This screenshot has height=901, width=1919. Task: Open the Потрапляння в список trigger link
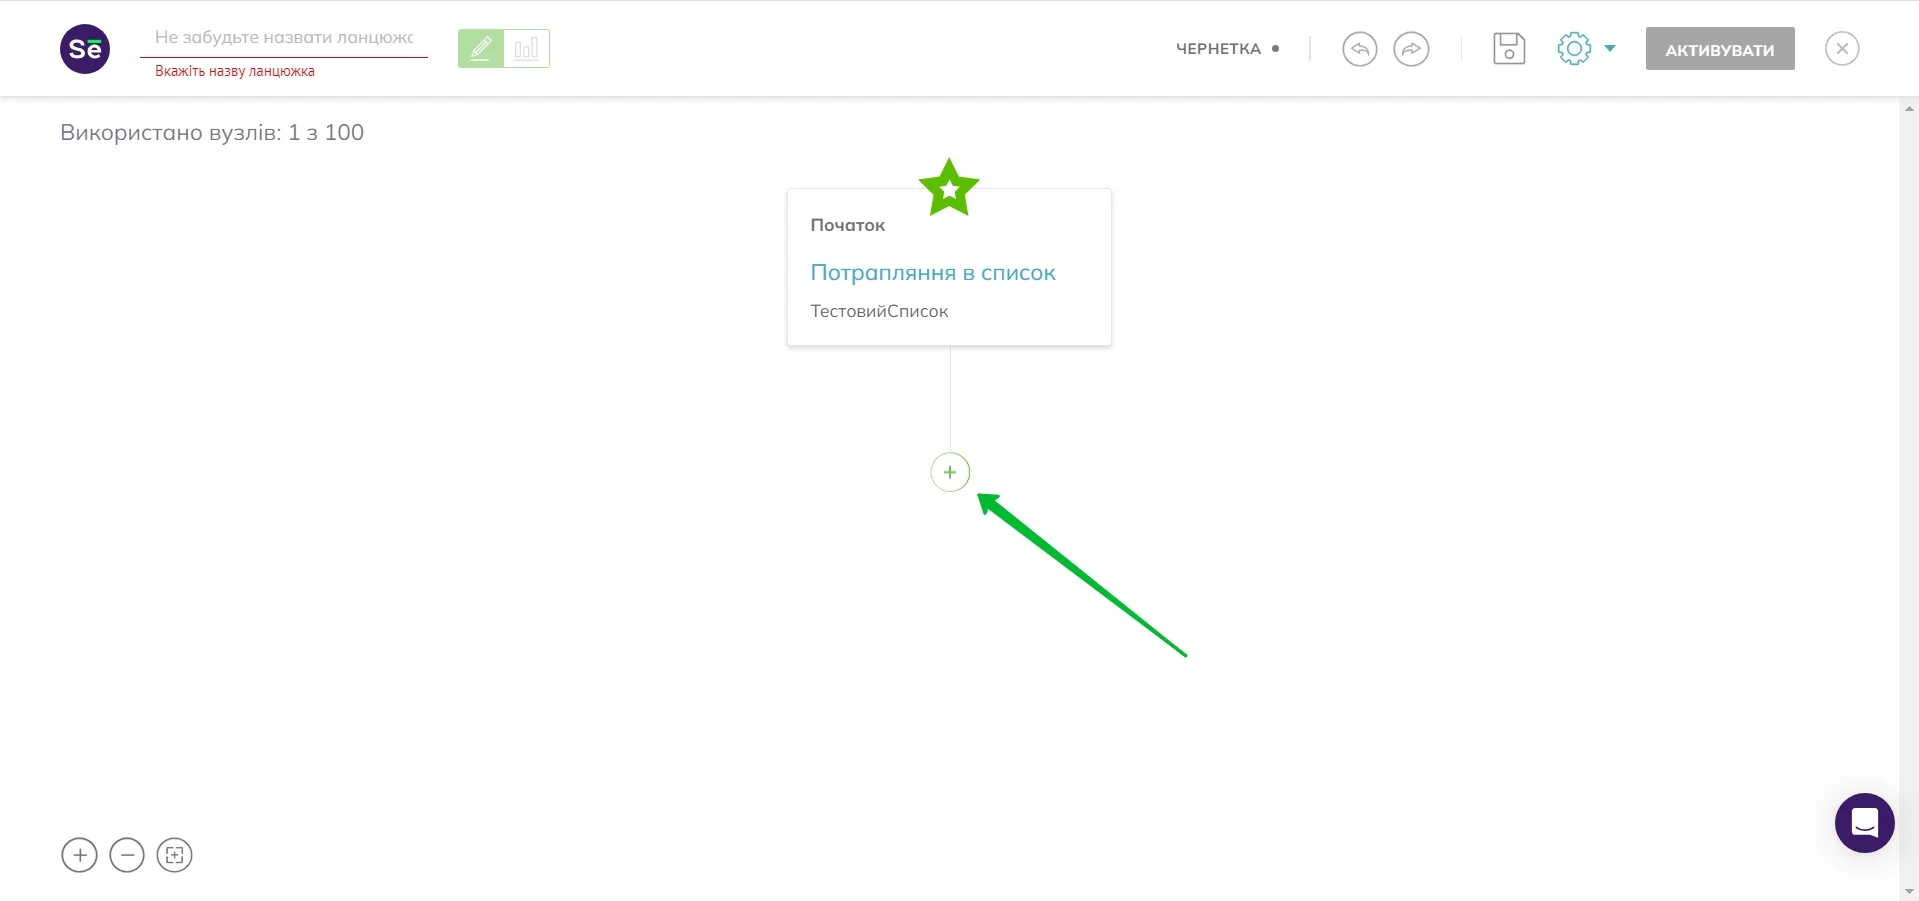933,273
